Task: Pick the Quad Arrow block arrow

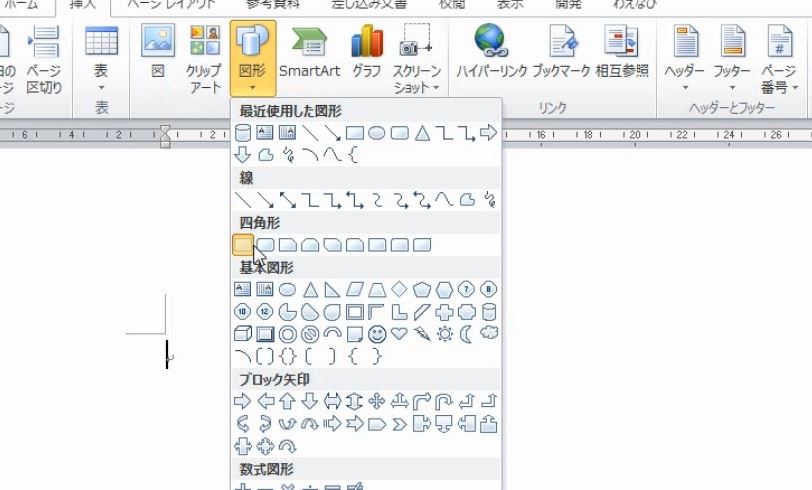Action: pos(377,401)
